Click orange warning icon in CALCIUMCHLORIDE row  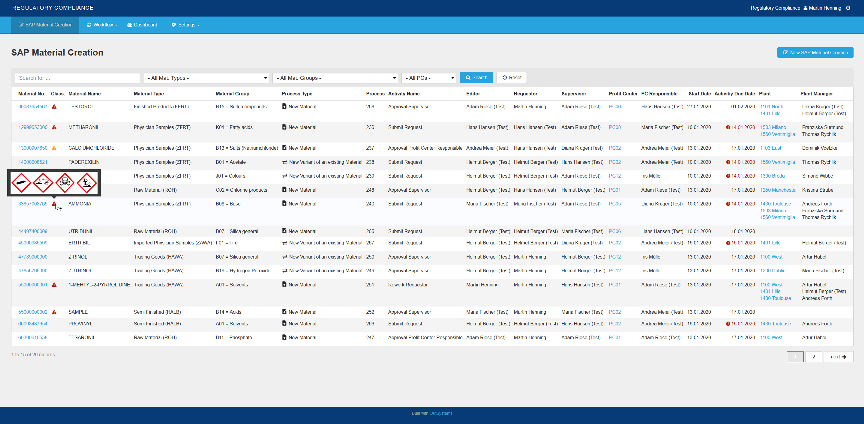coord(54,148)
